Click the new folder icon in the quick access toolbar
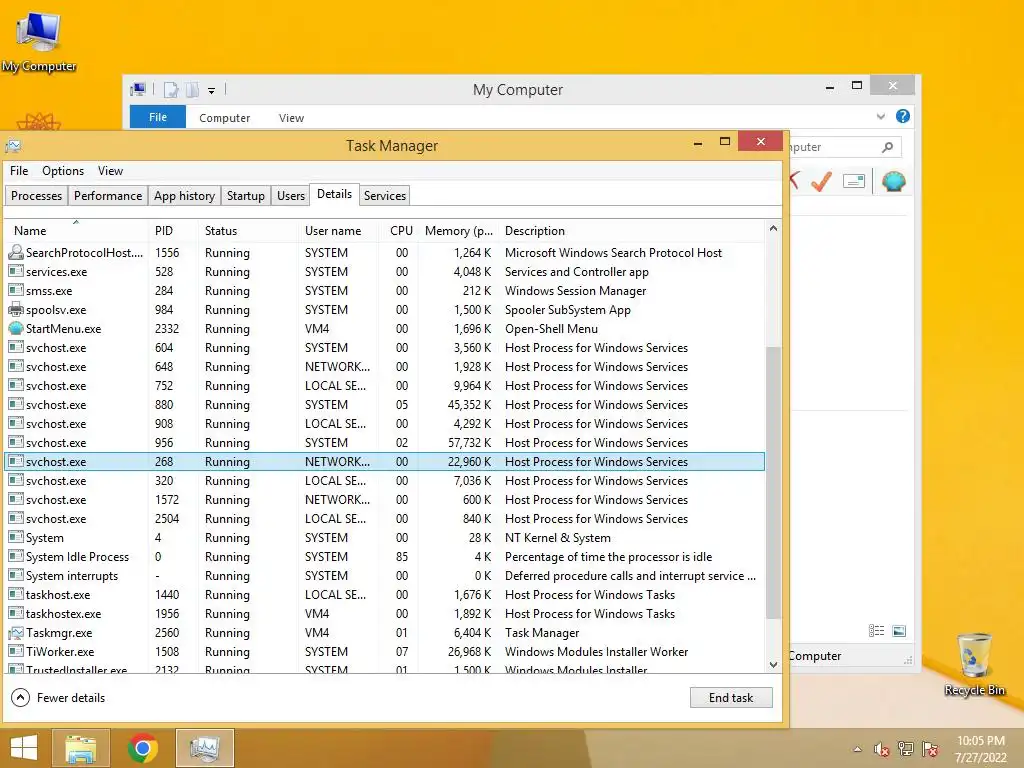This screenshot has width=1024, height=768. (x=192, y=89)
